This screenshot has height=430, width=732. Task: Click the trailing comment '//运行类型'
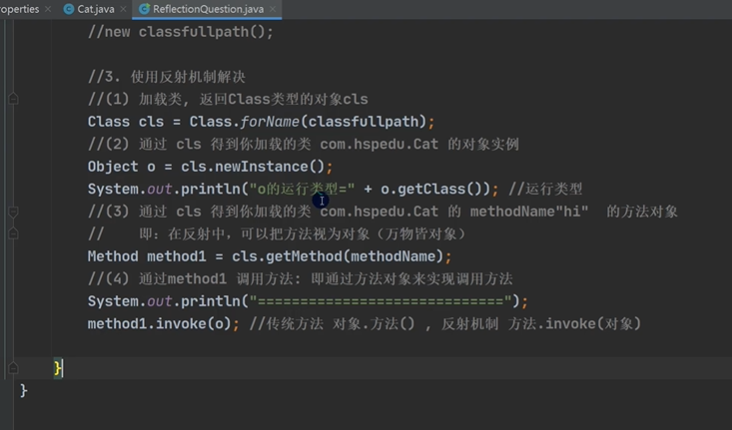[x=545, y=189]
